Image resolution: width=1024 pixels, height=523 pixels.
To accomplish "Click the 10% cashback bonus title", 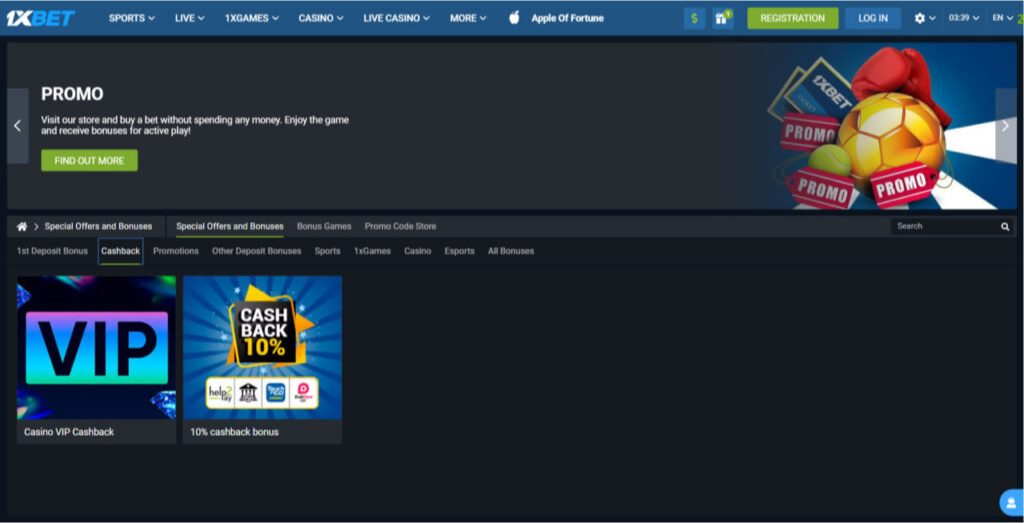I will tap(234, 432).
